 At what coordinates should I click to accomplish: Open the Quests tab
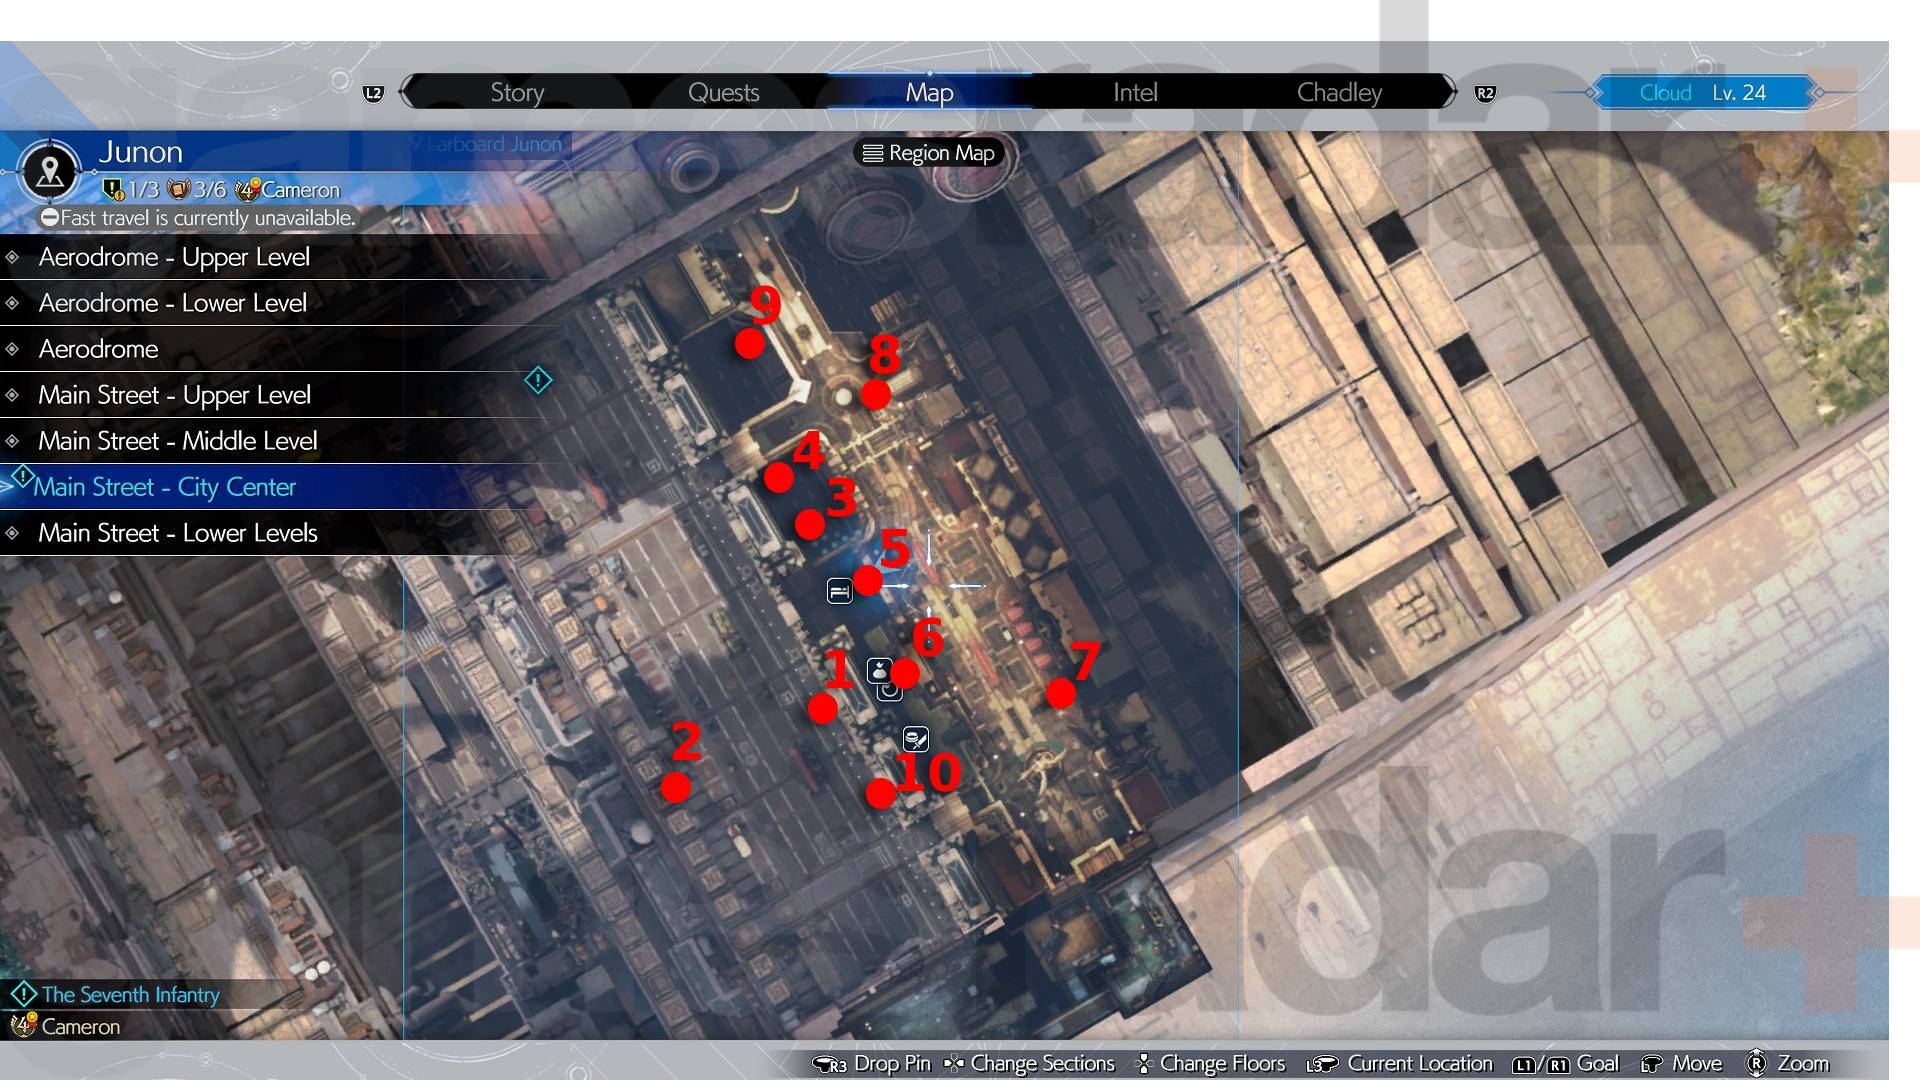pyautogui.click(x=723, y=92)
